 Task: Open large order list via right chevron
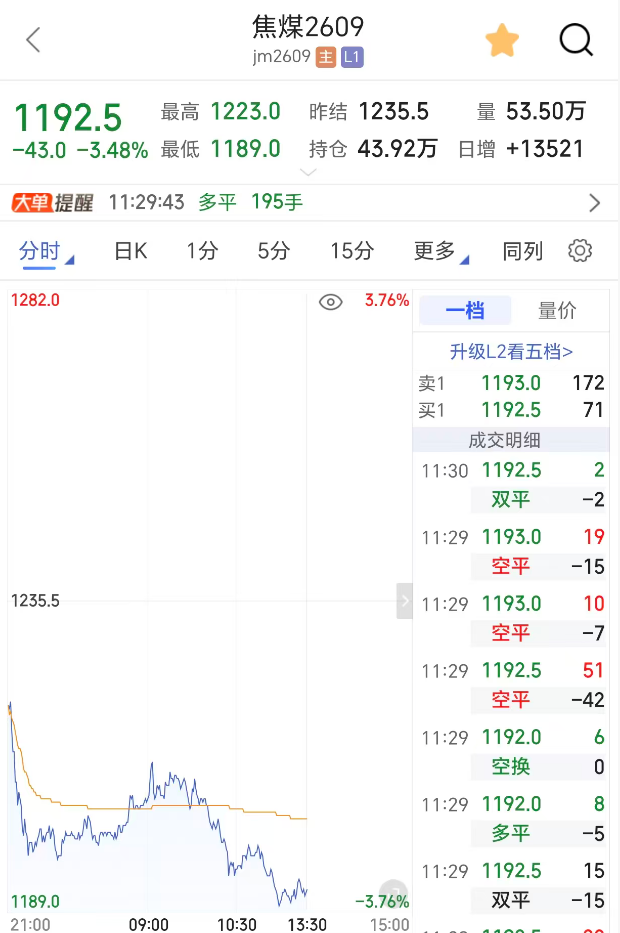coord(594,203)
